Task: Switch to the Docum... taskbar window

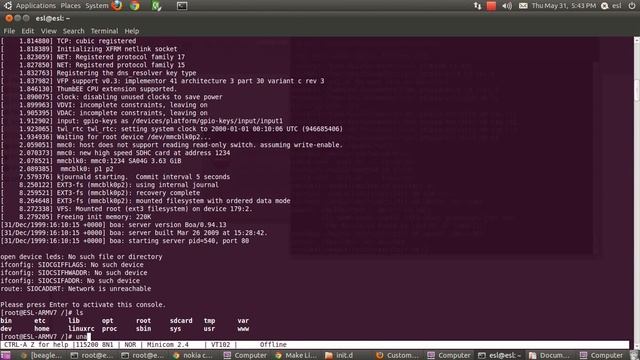Action: (549, 355)
